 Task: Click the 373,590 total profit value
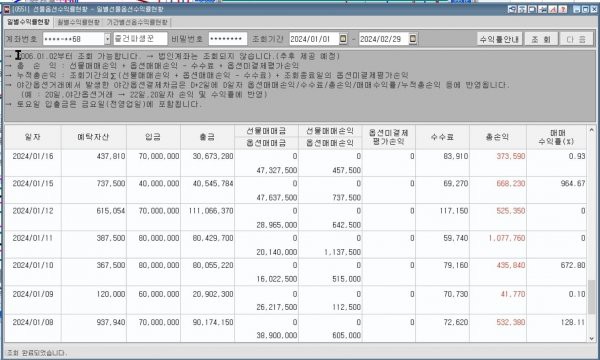pyautogui.click(x=511, y=156)
